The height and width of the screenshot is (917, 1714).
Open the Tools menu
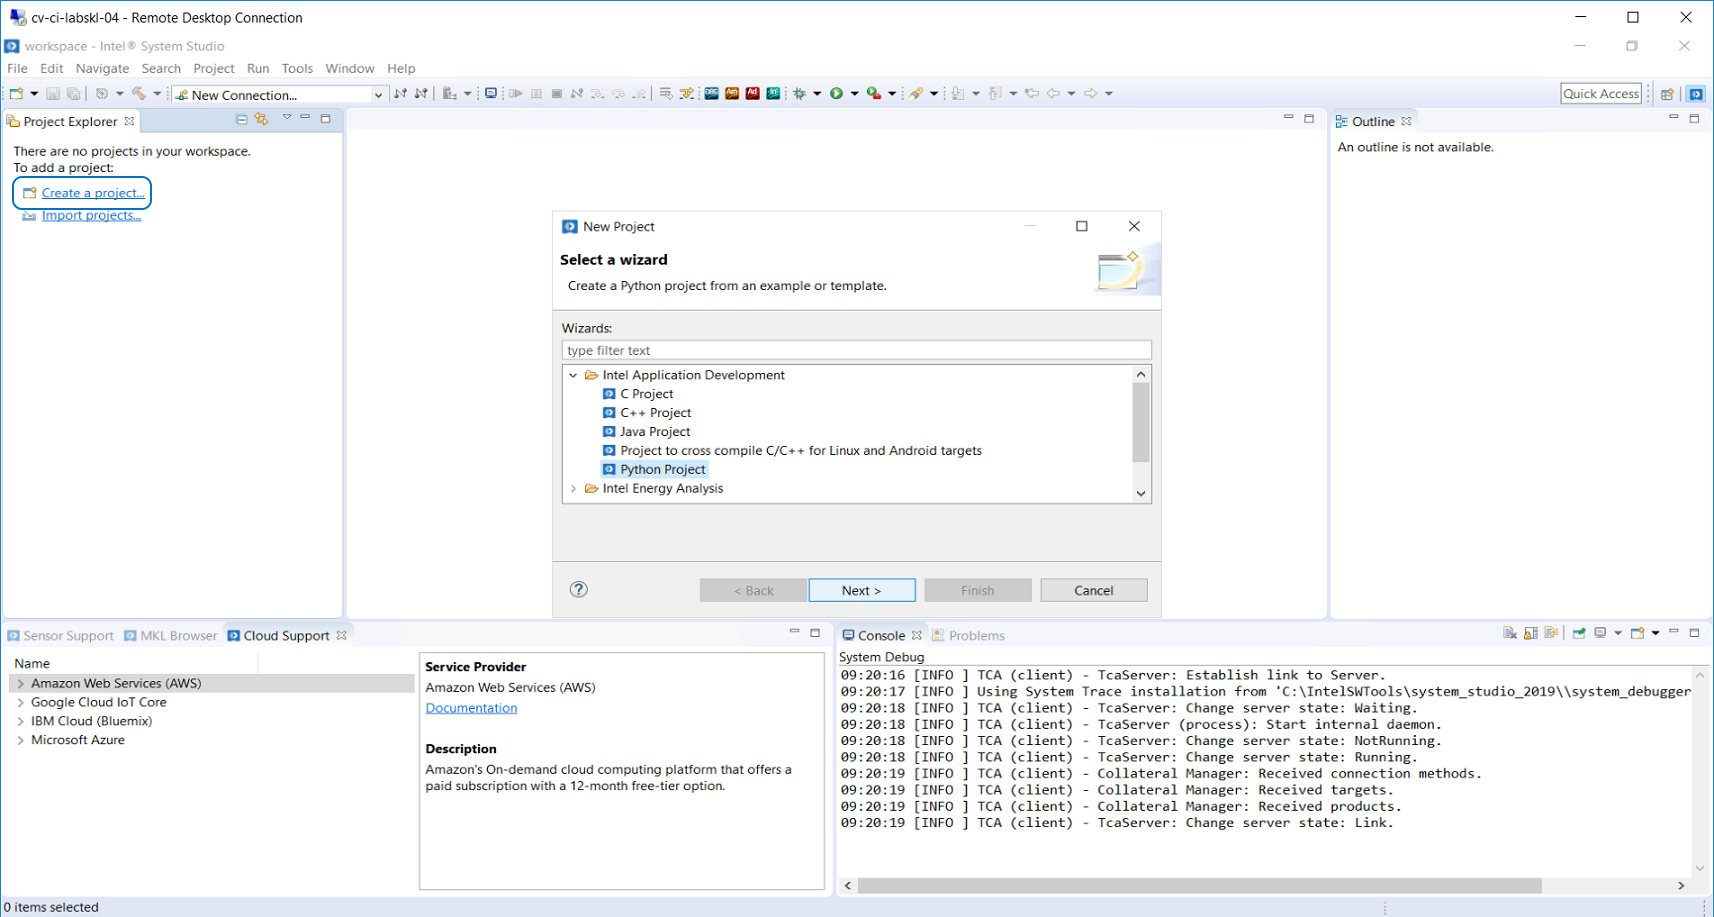pos(297,69)
